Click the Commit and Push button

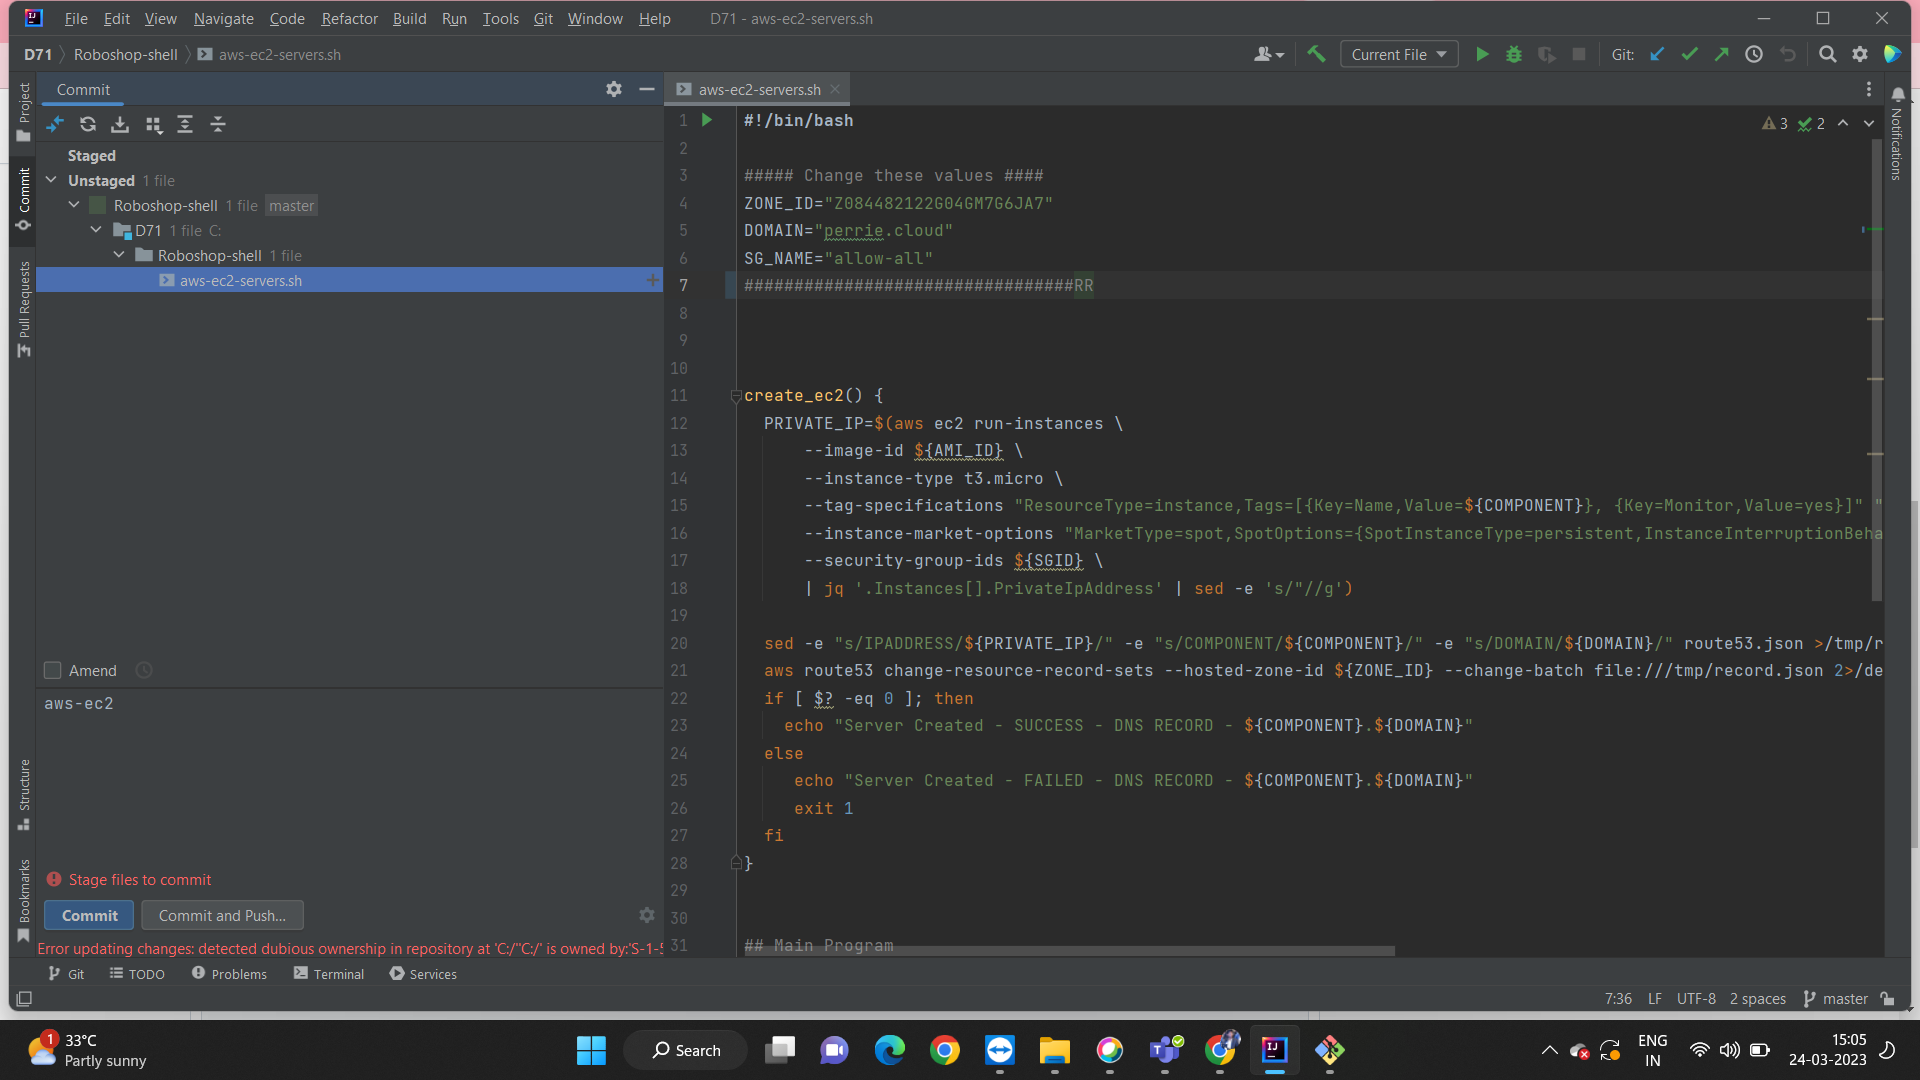click(222, 915)
